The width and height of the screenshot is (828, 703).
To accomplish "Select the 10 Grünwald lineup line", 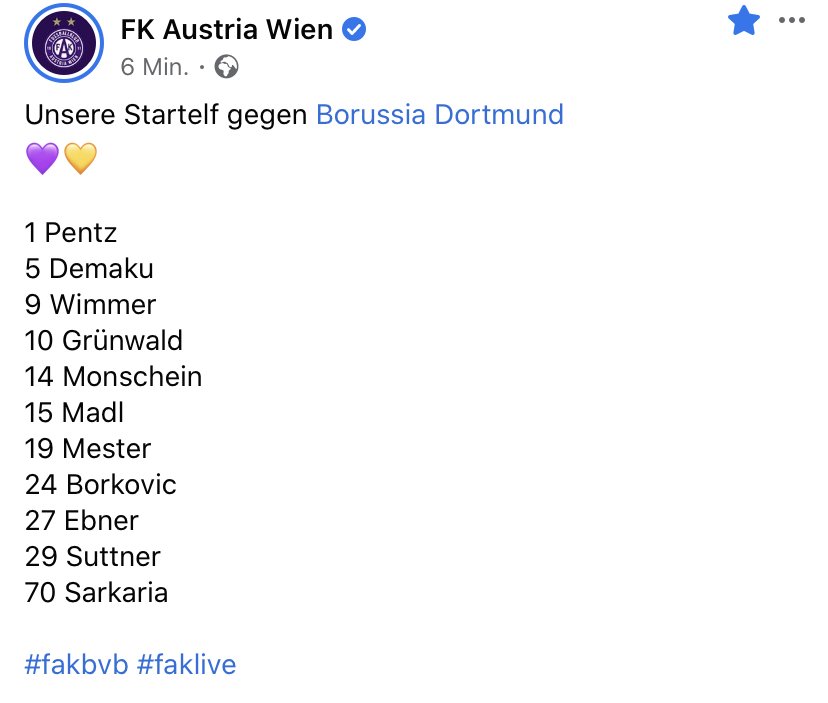I will pyautogui.click(x=104, y=340).
